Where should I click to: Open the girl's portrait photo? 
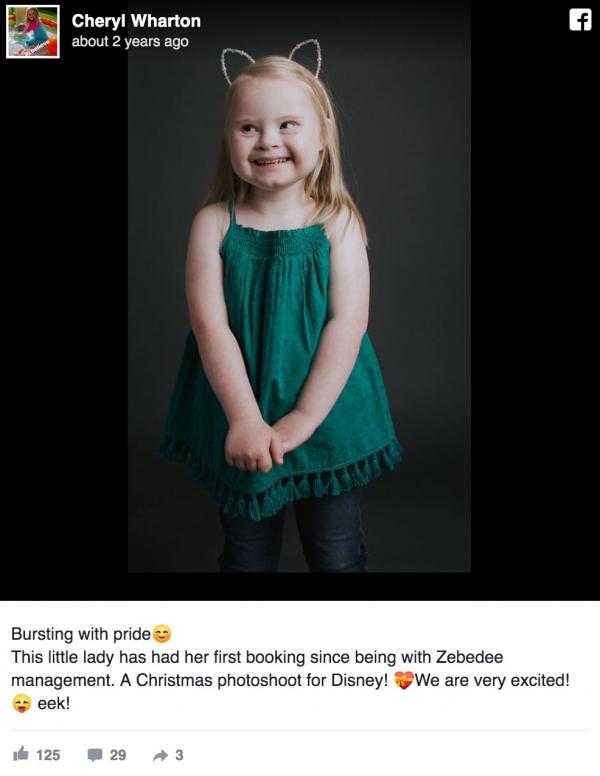tap(300, 286)
